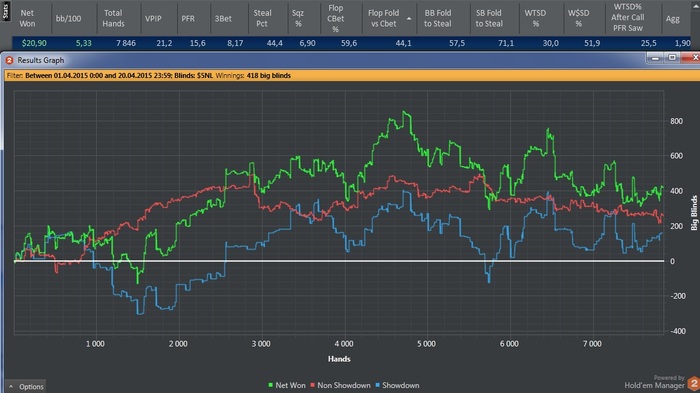
Task: Sort by the Net Won column header
Action: pyautogui.click(x=27, y=18)
